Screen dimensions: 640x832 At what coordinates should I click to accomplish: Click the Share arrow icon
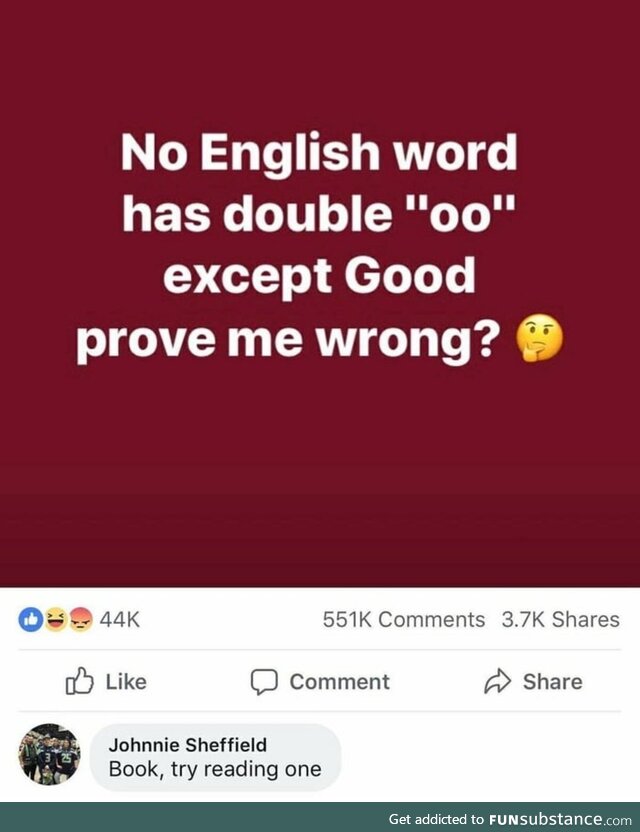tap(497, 681)
